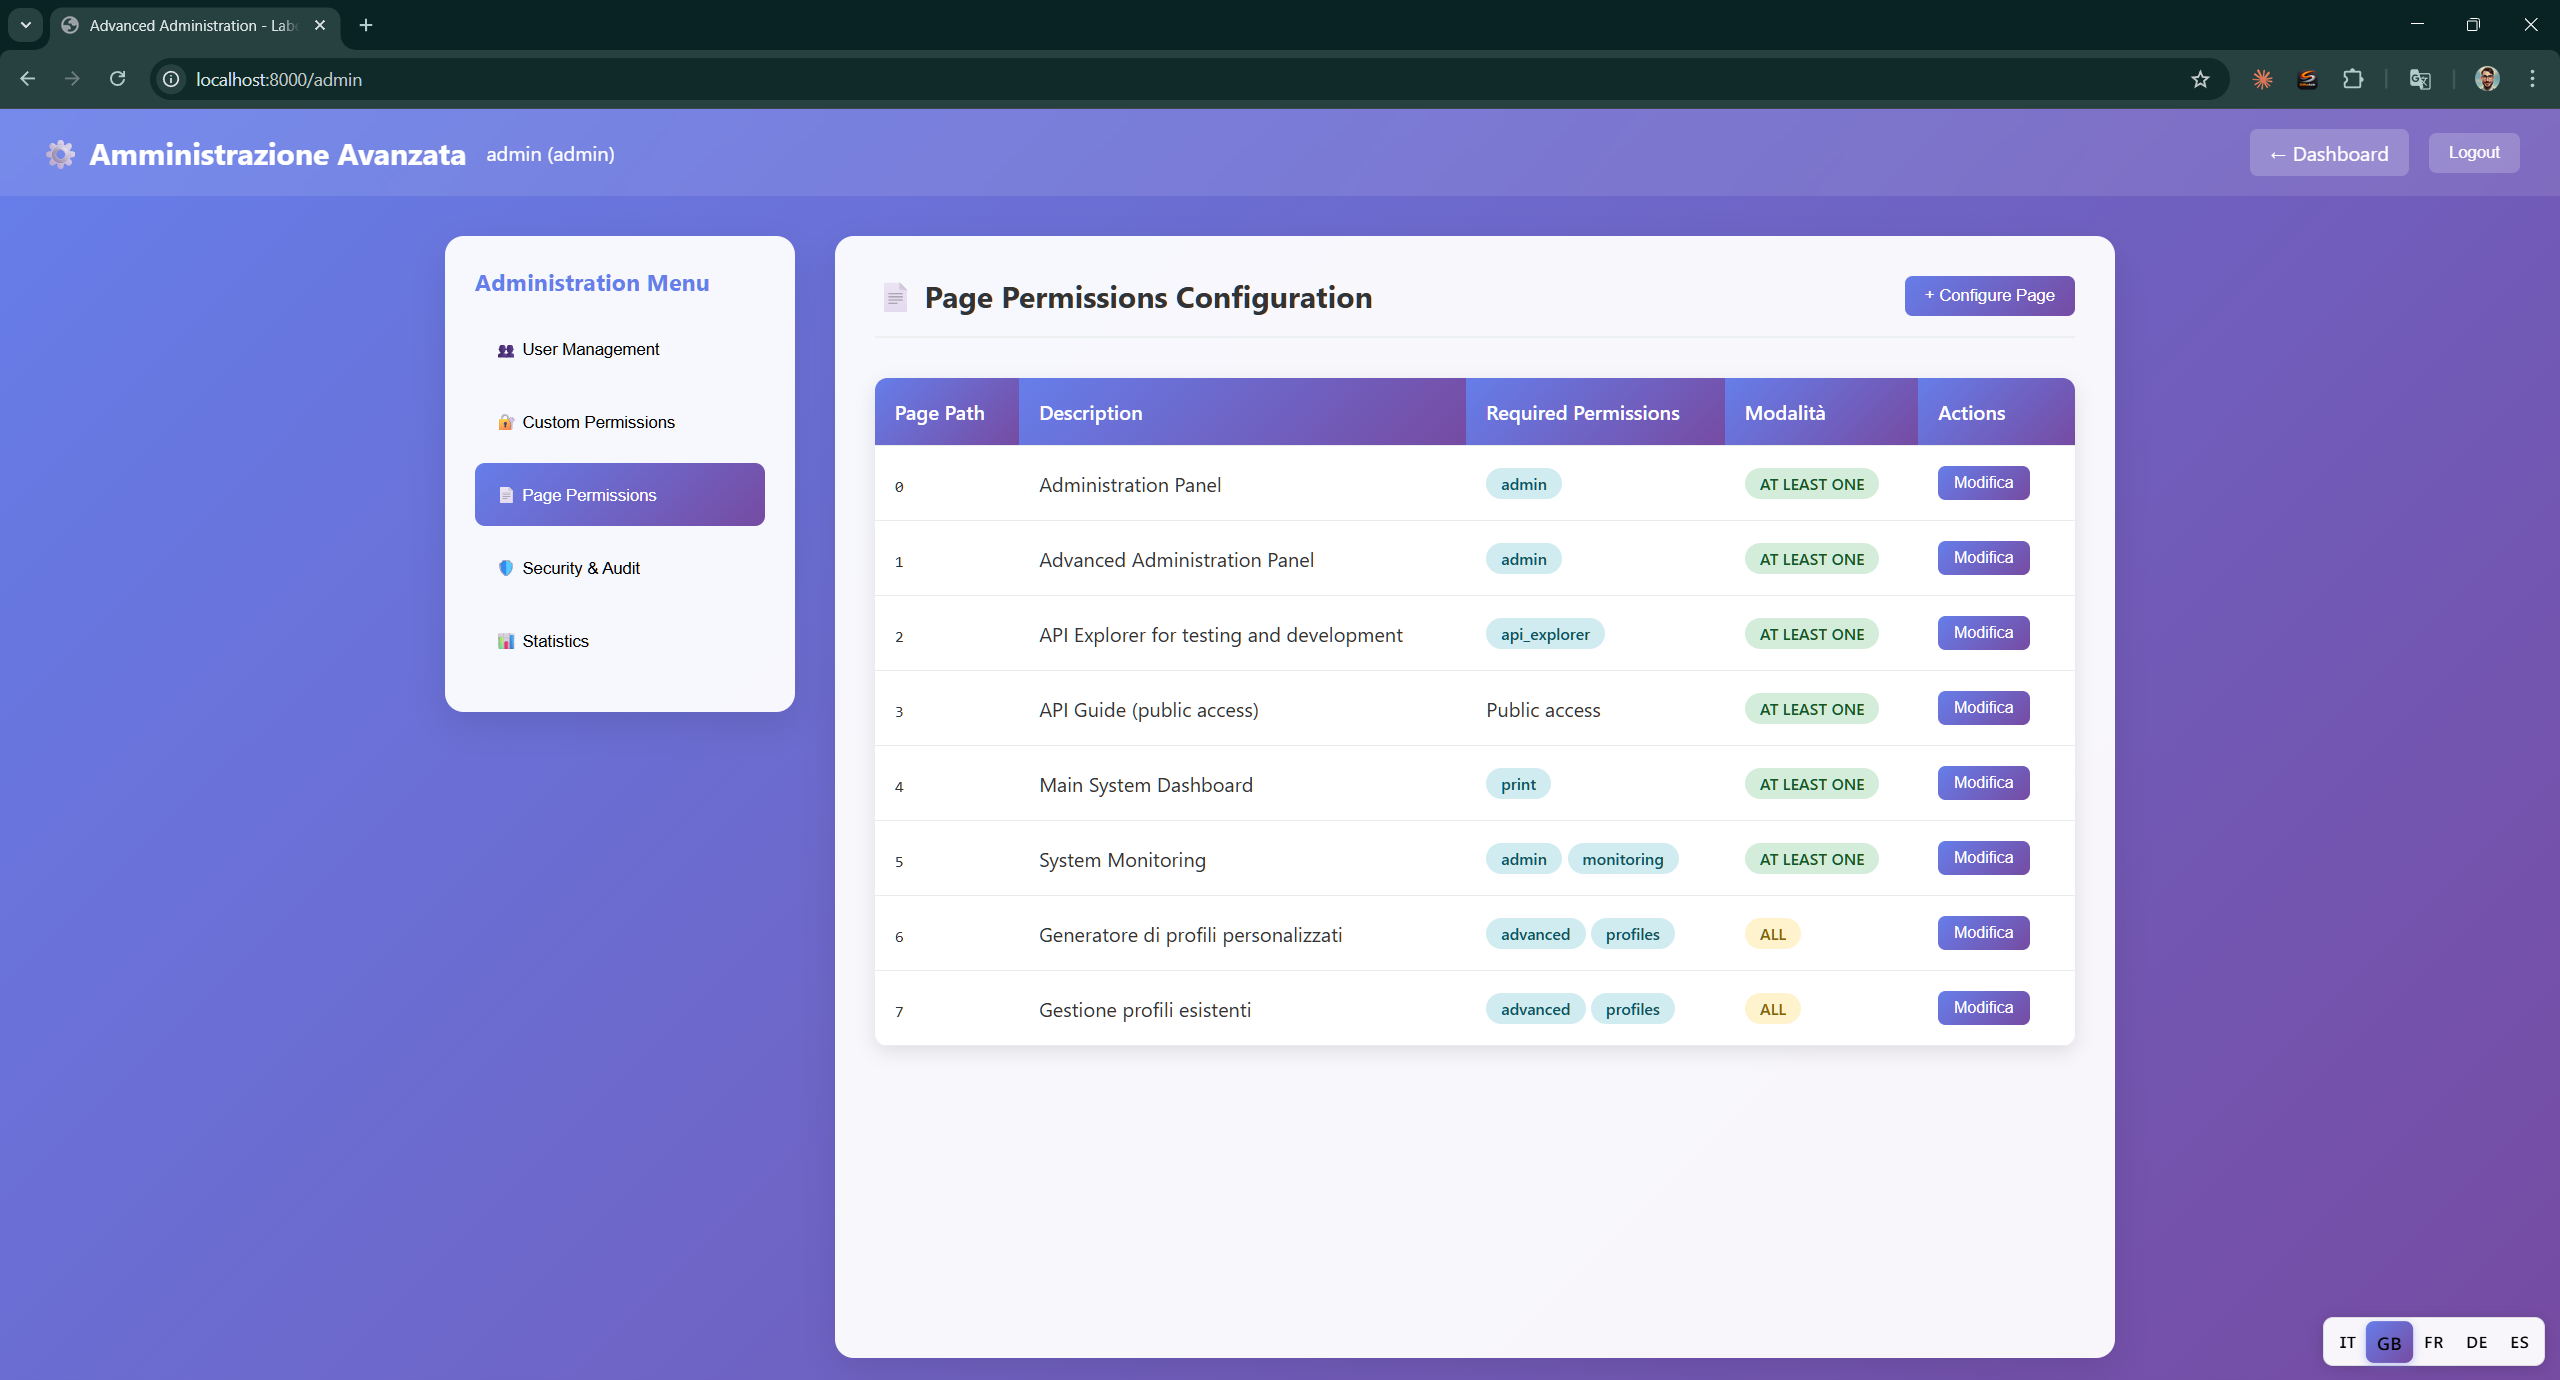Click Modifica for Advanced Administration Panel row

point(1983,557)
